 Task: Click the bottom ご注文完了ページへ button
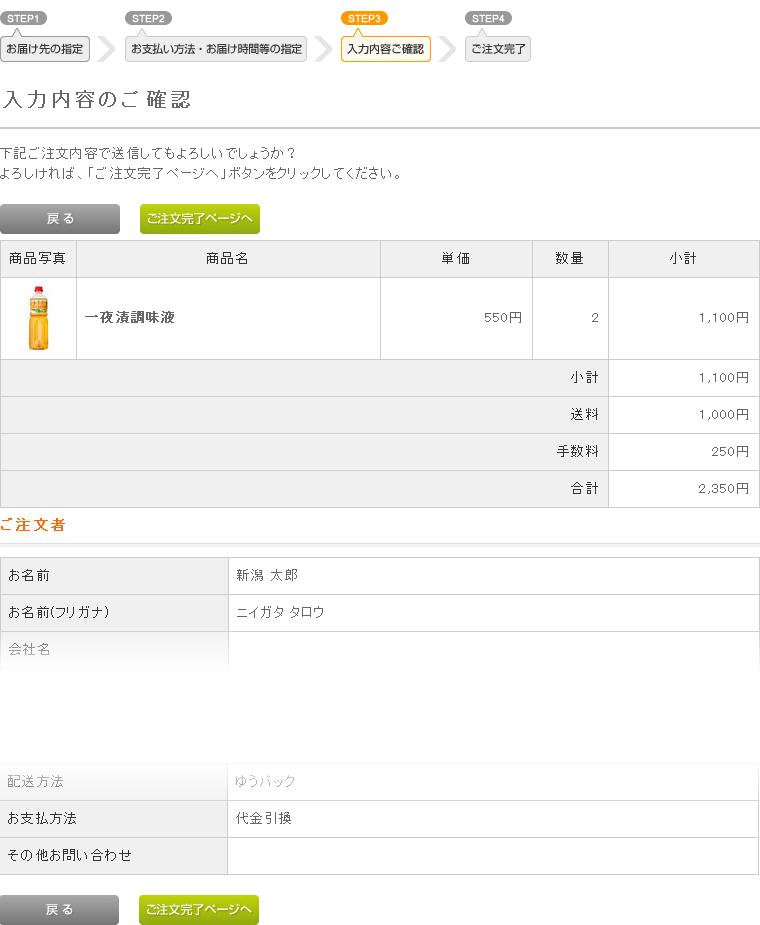tap(199, 910)
